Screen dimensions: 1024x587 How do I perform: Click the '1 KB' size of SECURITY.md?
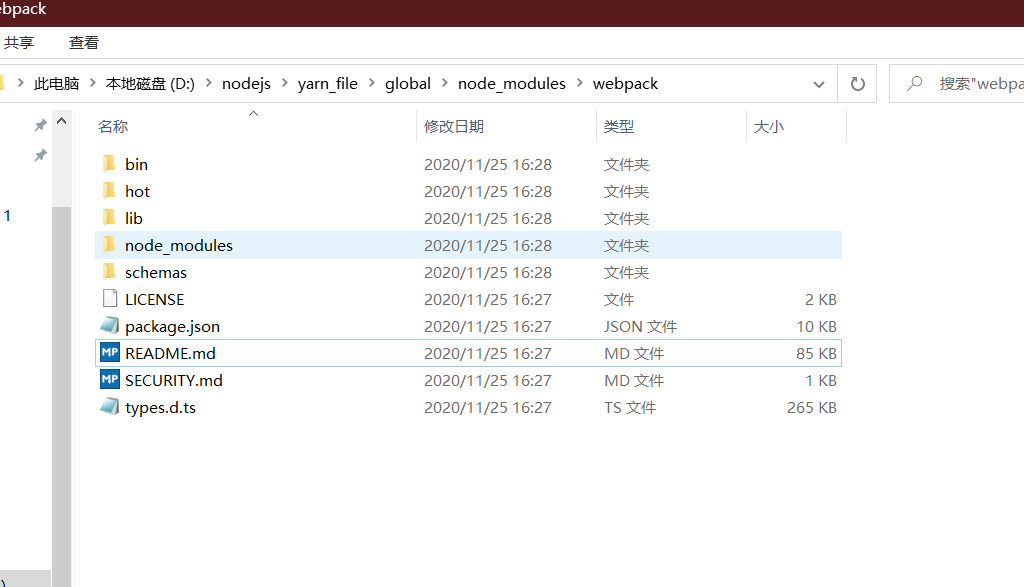click(x=821, y=380)
